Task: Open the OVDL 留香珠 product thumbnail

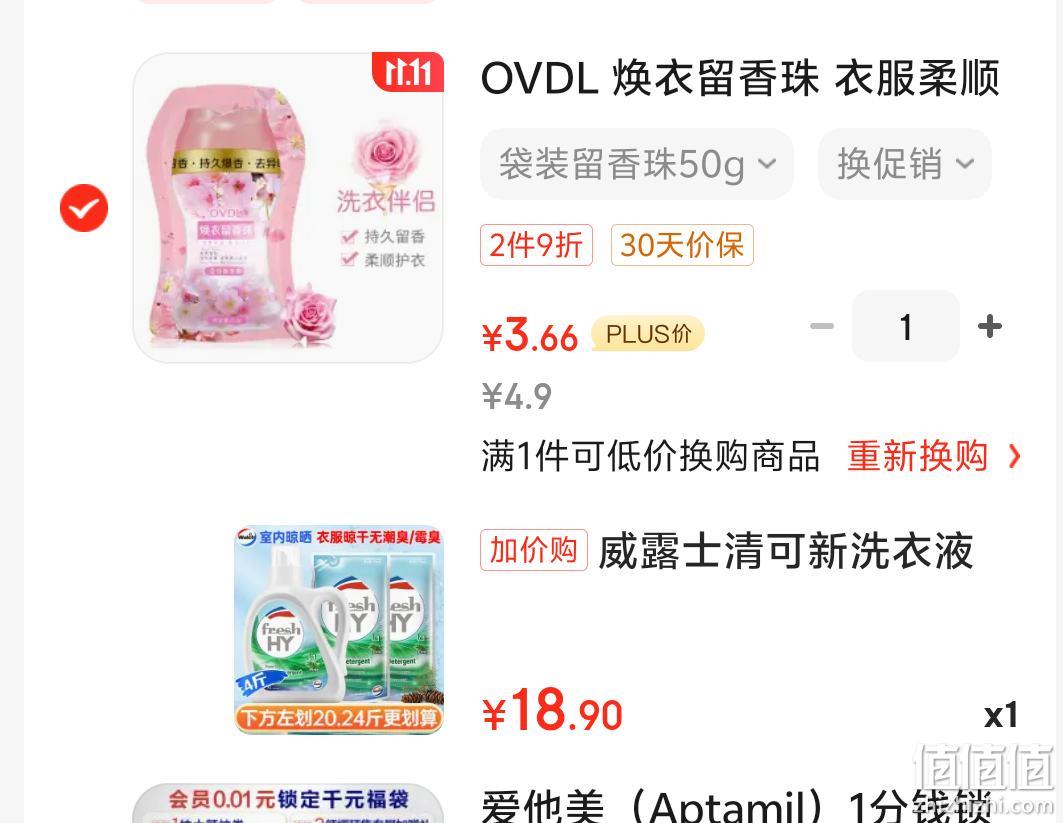Action: (x=288, y=207)
